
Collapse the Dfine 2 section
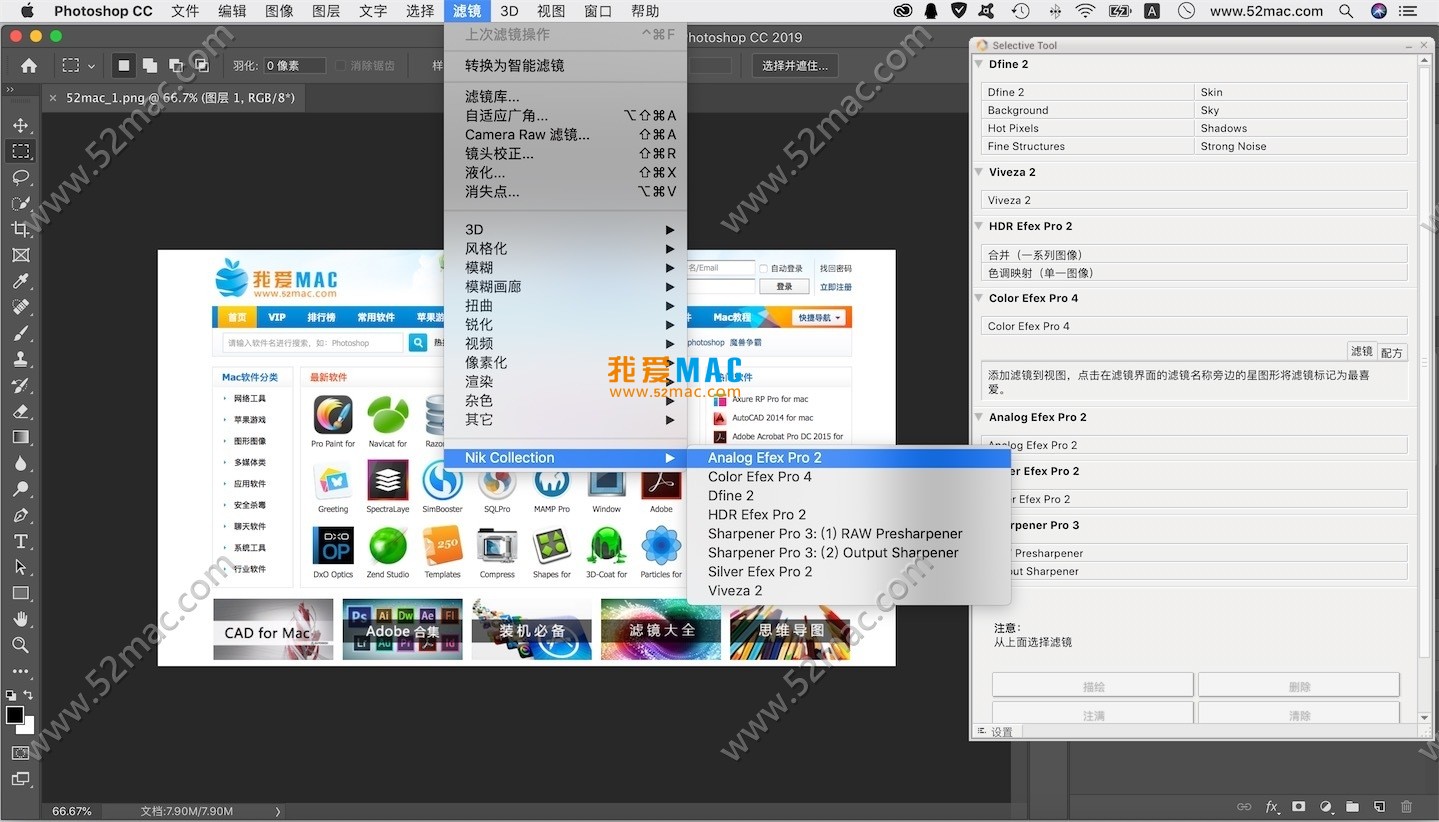click(980, 64)
